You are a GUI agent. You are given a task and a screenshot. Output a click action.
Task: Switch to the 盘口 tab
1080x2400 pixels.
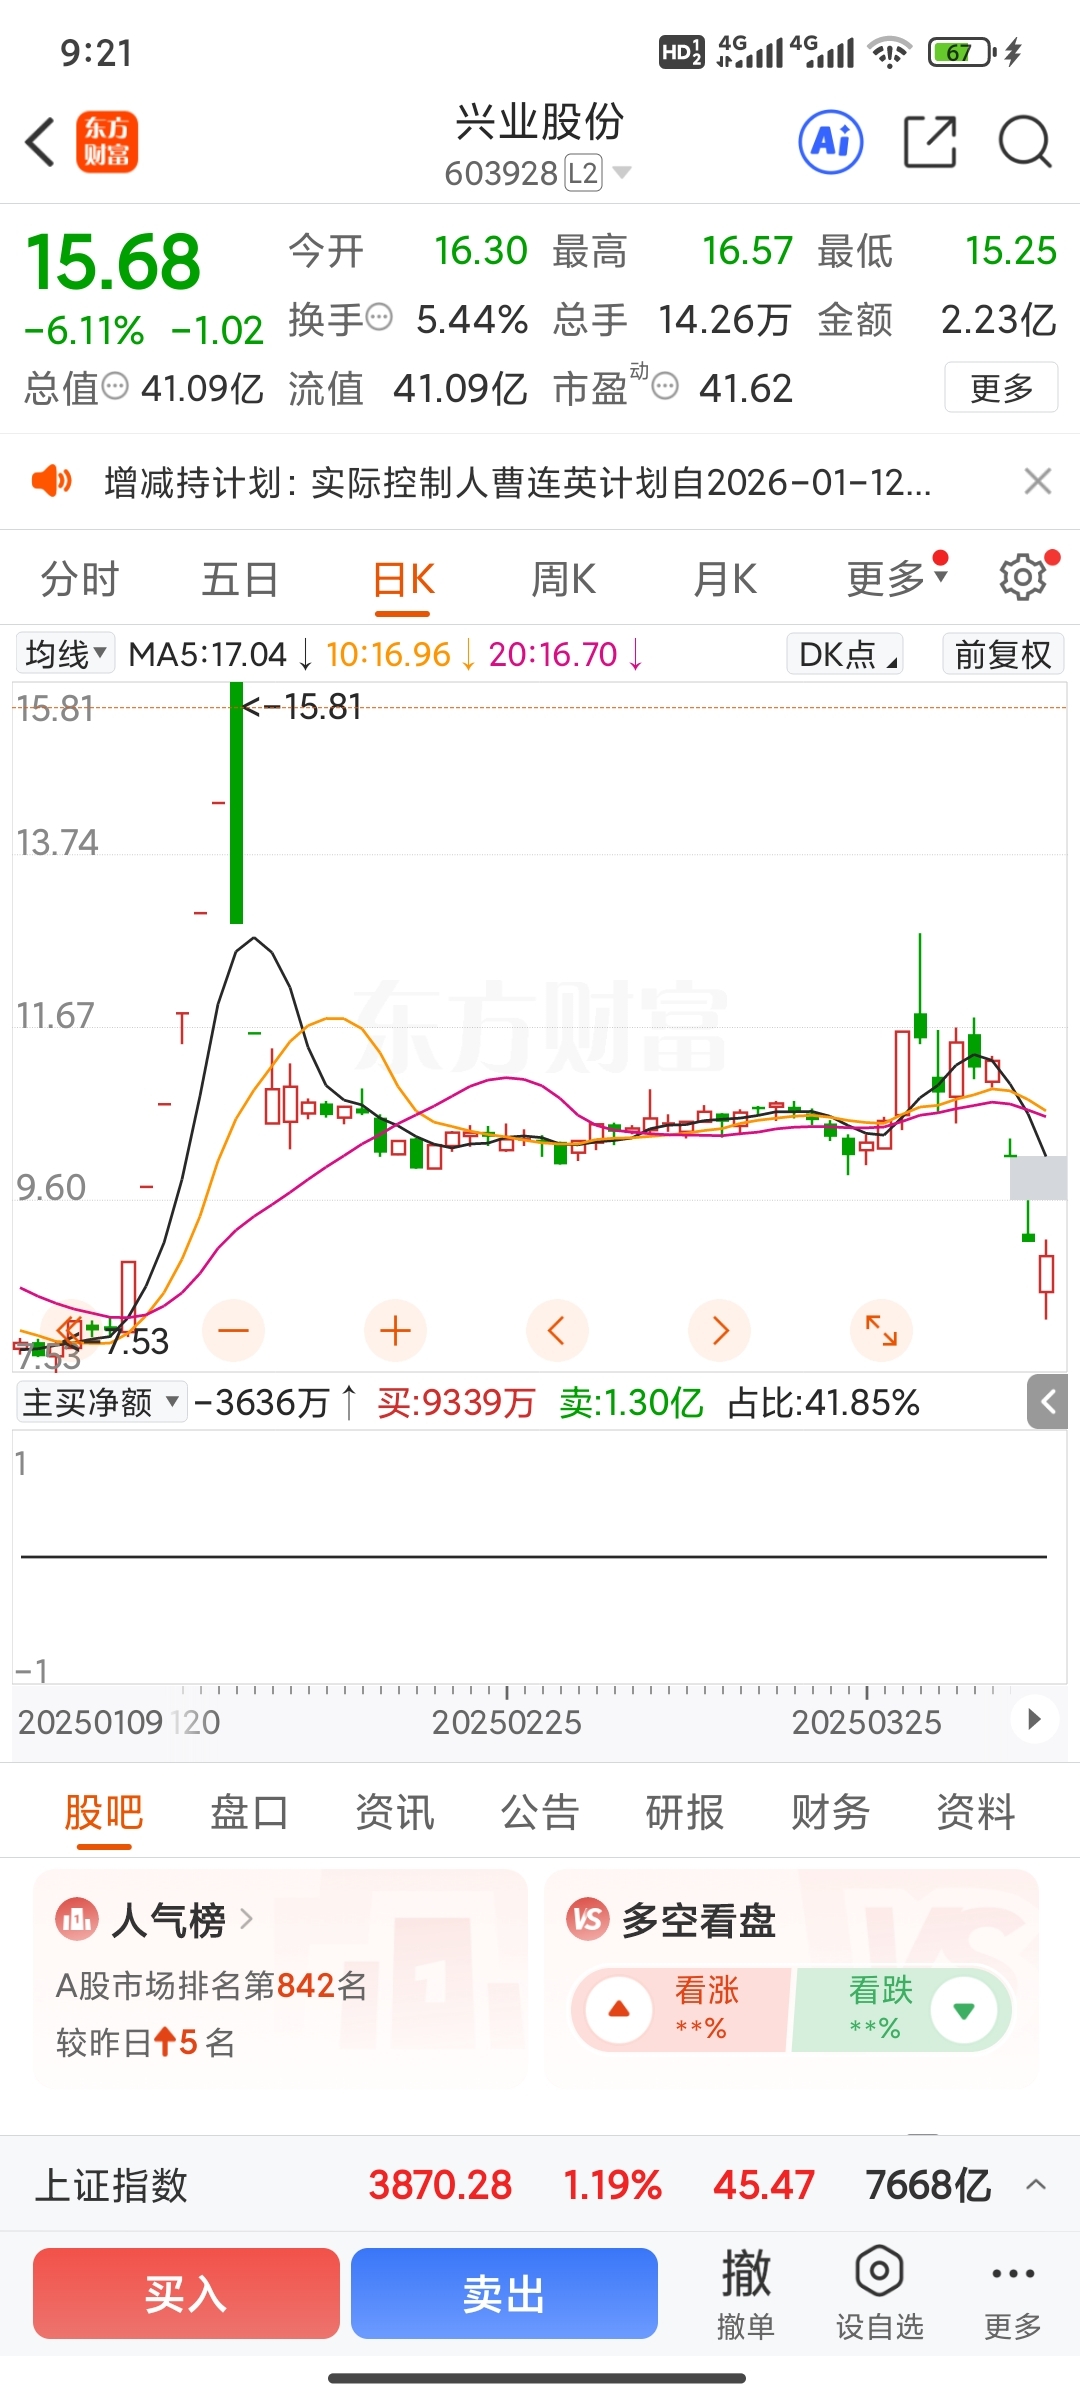[249, 1811]
